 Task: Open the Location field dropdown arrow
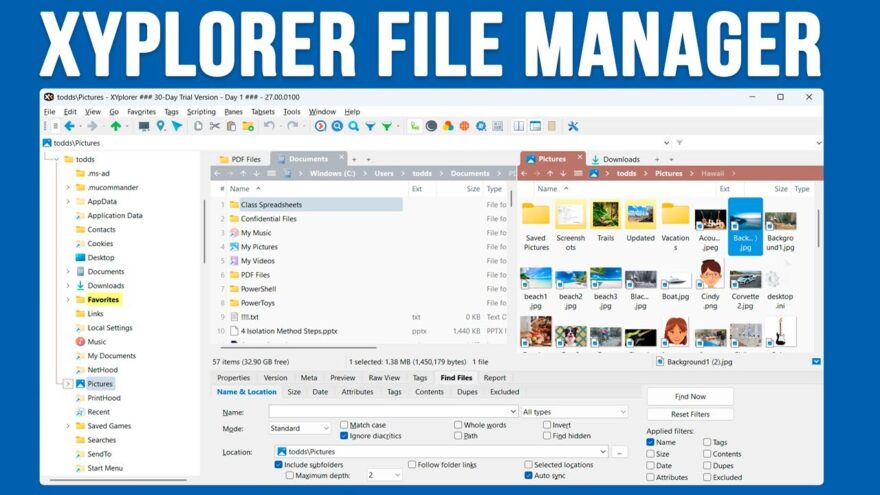tap(603, 452)
